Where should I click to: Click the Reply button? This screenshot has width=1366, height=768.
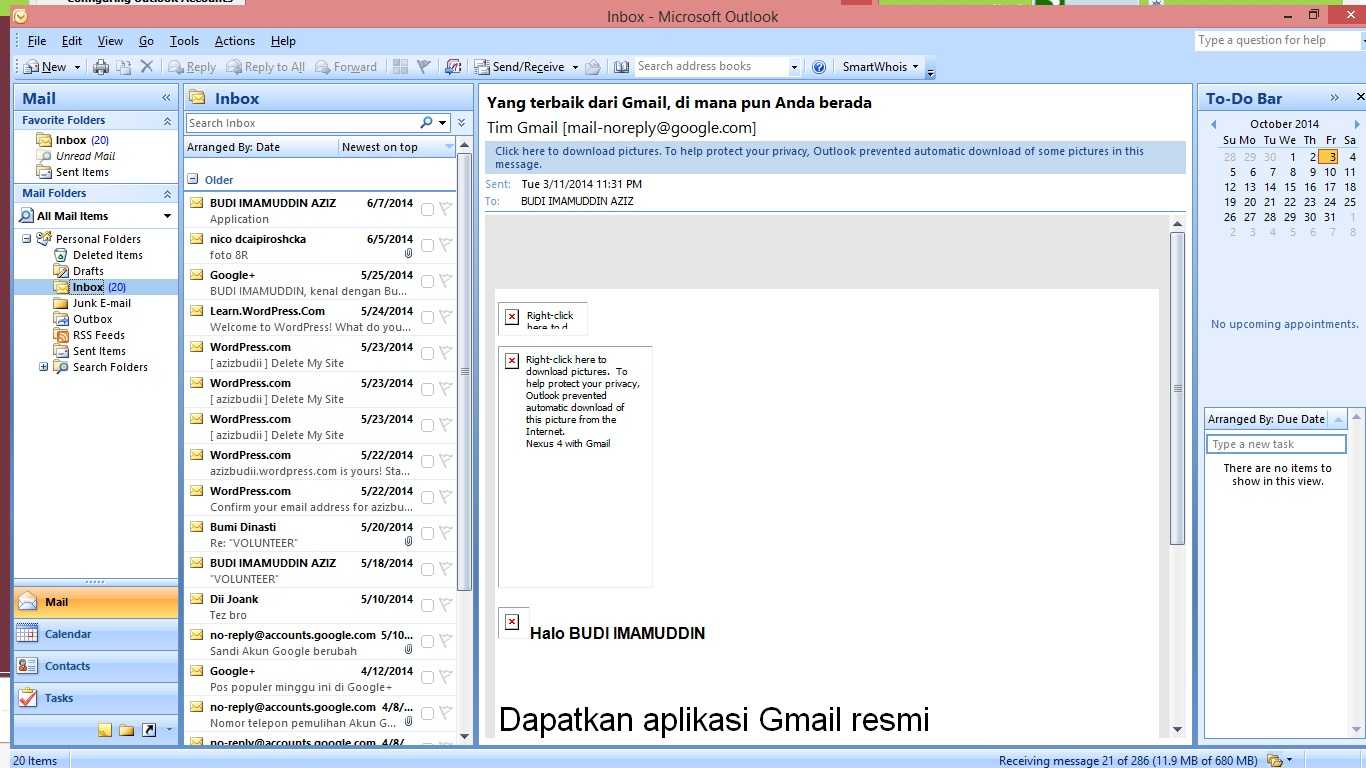pos(192,67)
